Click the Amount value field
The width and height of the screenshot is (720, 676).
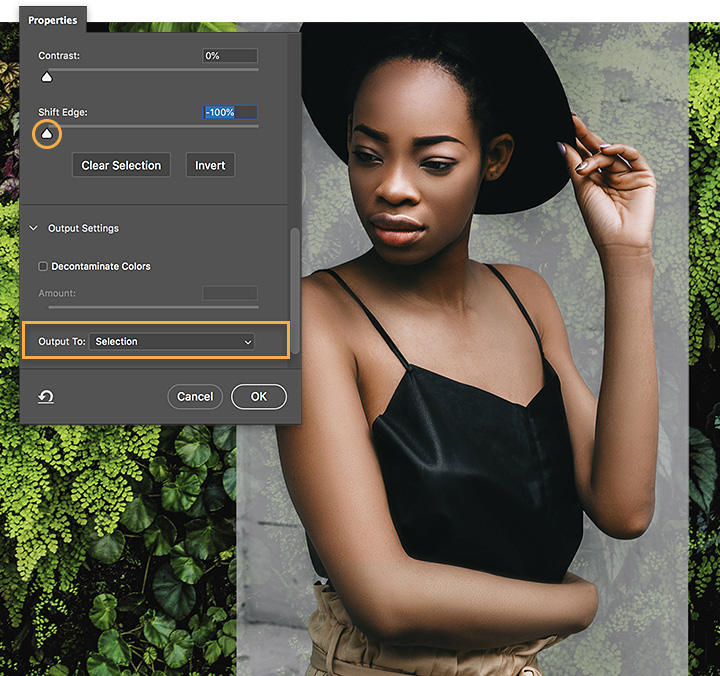tap(229, 294)
